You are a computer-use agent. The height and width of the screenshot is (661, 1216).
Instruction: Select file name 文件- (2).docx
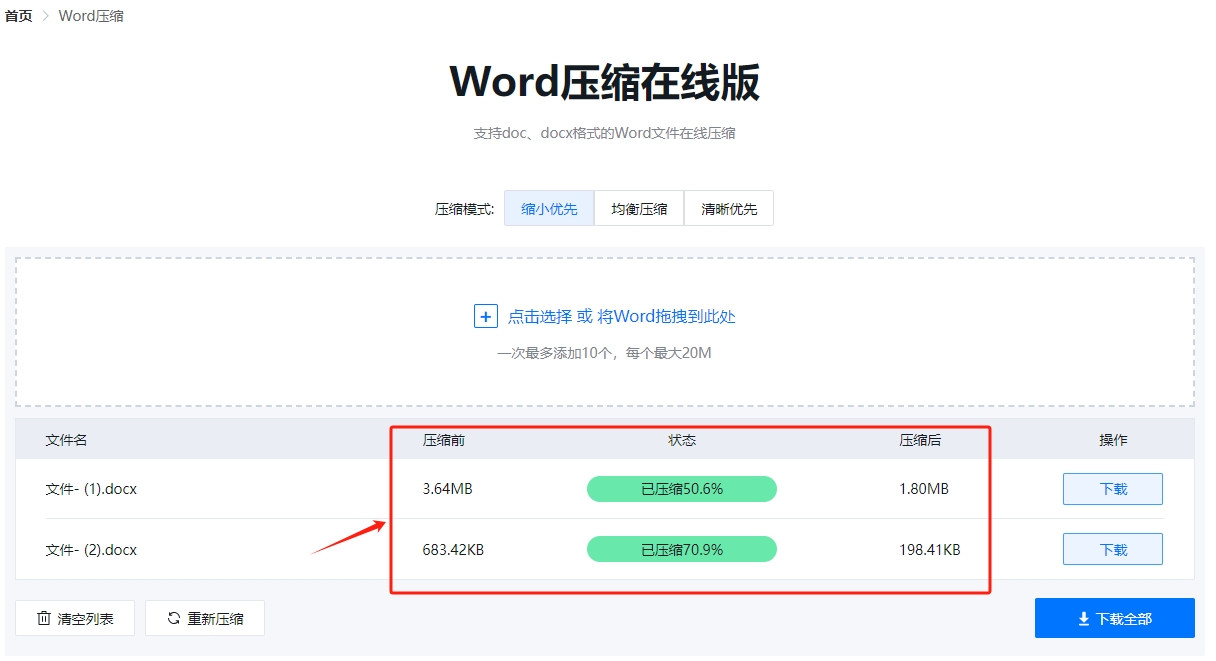[x=91, y=549]
